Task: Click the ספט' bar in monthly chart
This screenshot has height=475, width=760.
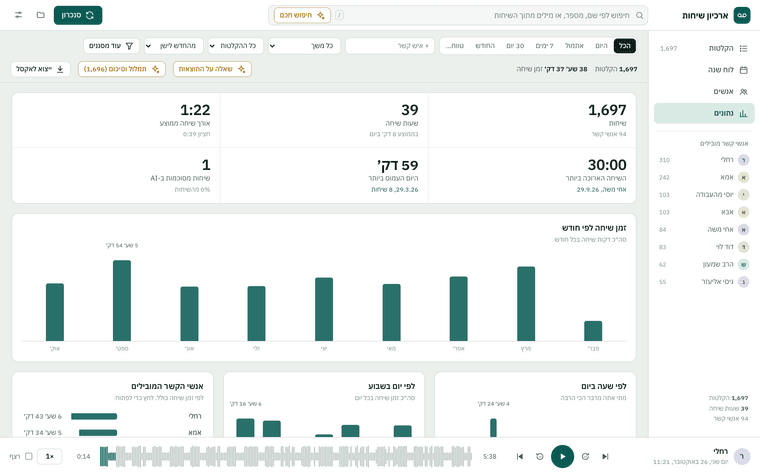Action: (122, 301)
